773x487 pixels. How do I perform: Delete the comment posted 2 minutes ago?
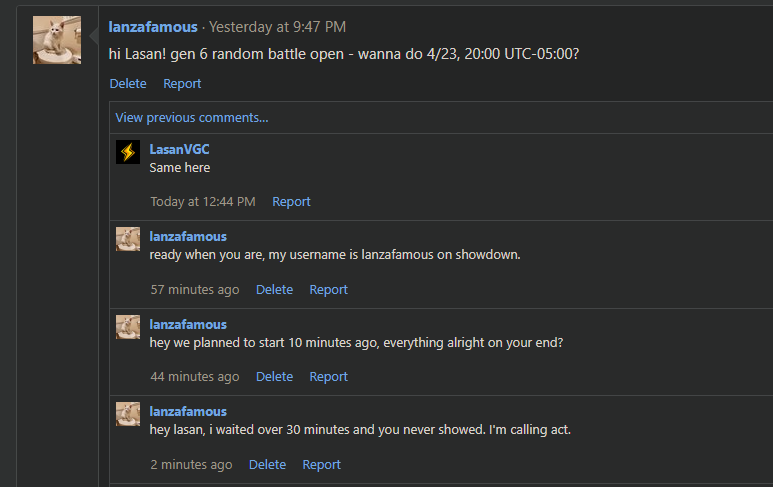[x=267, y=465]
